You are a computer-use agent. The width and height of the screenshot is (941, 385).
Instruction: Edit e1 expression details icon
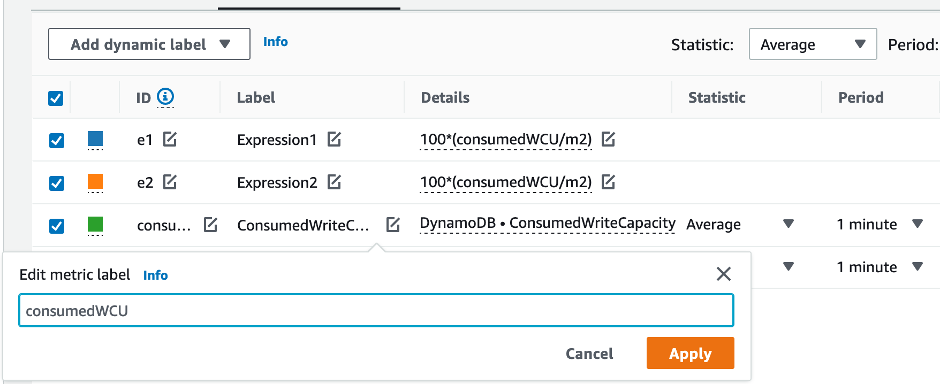click(609, 140)
